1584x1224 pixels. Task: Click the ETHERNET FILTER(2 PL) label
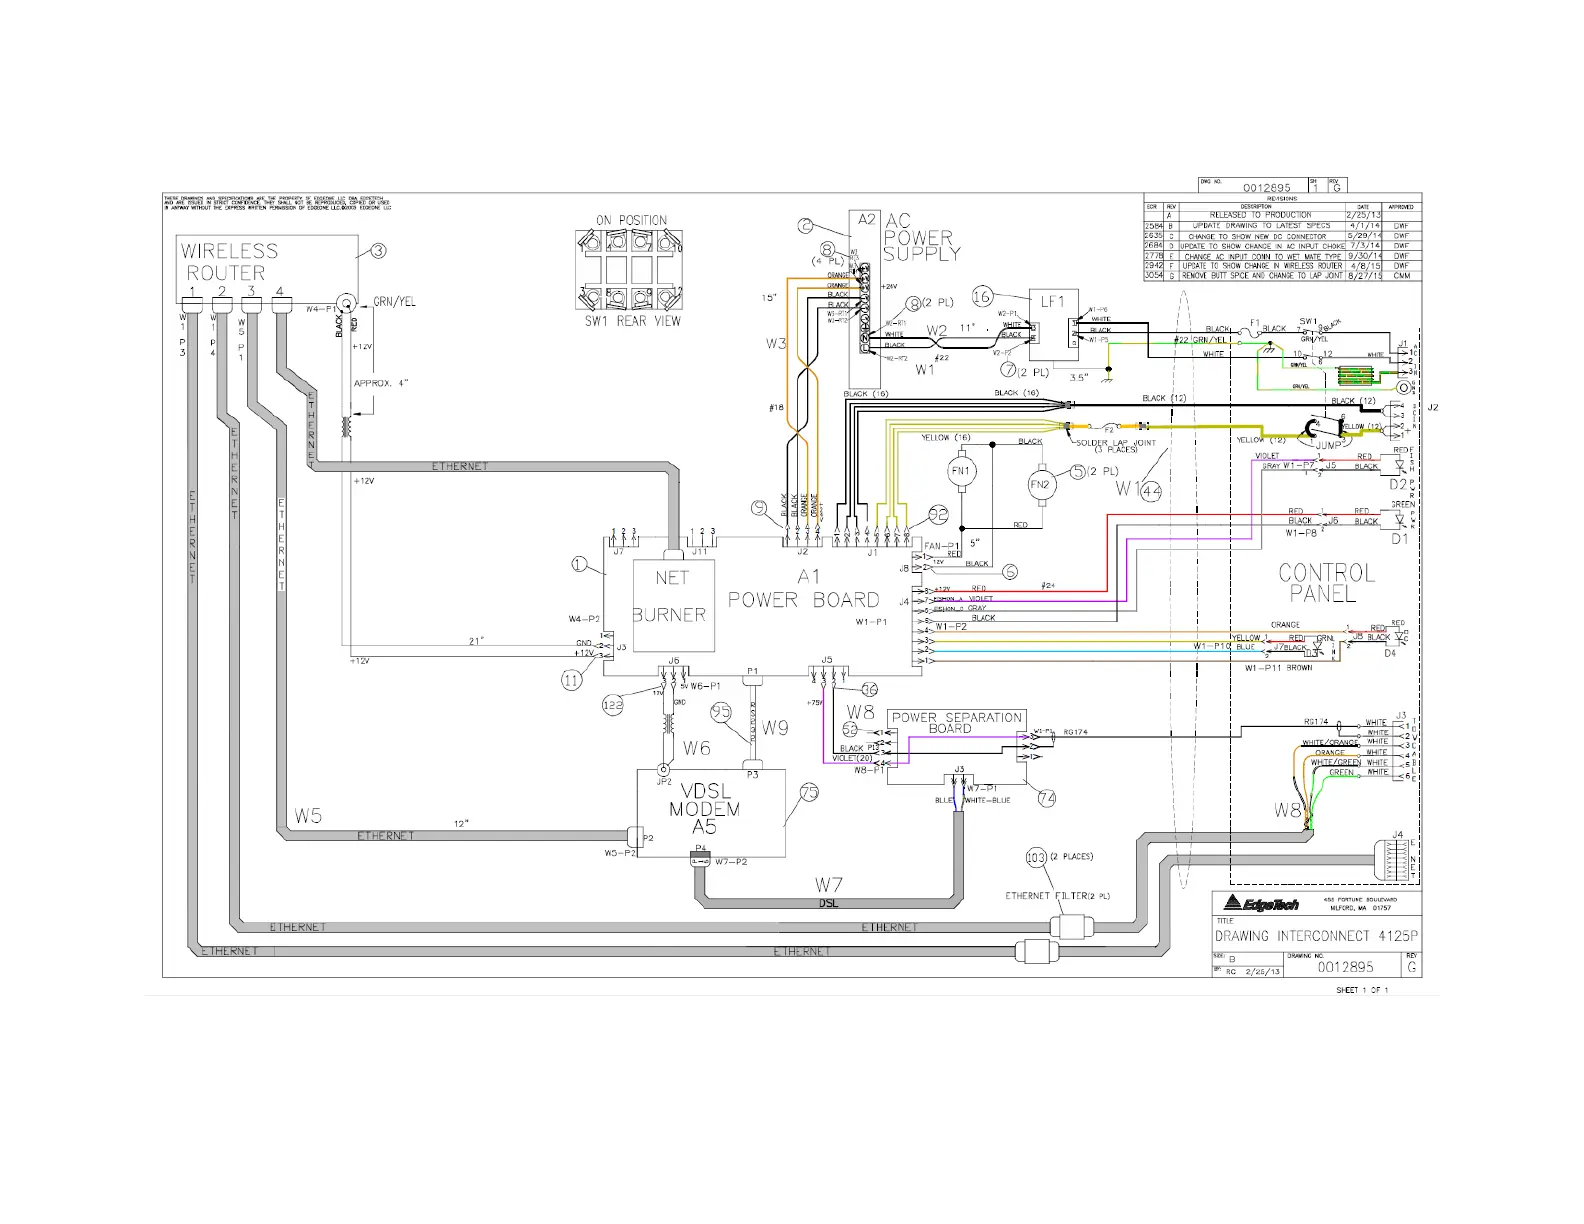[x=1057, y=896]
